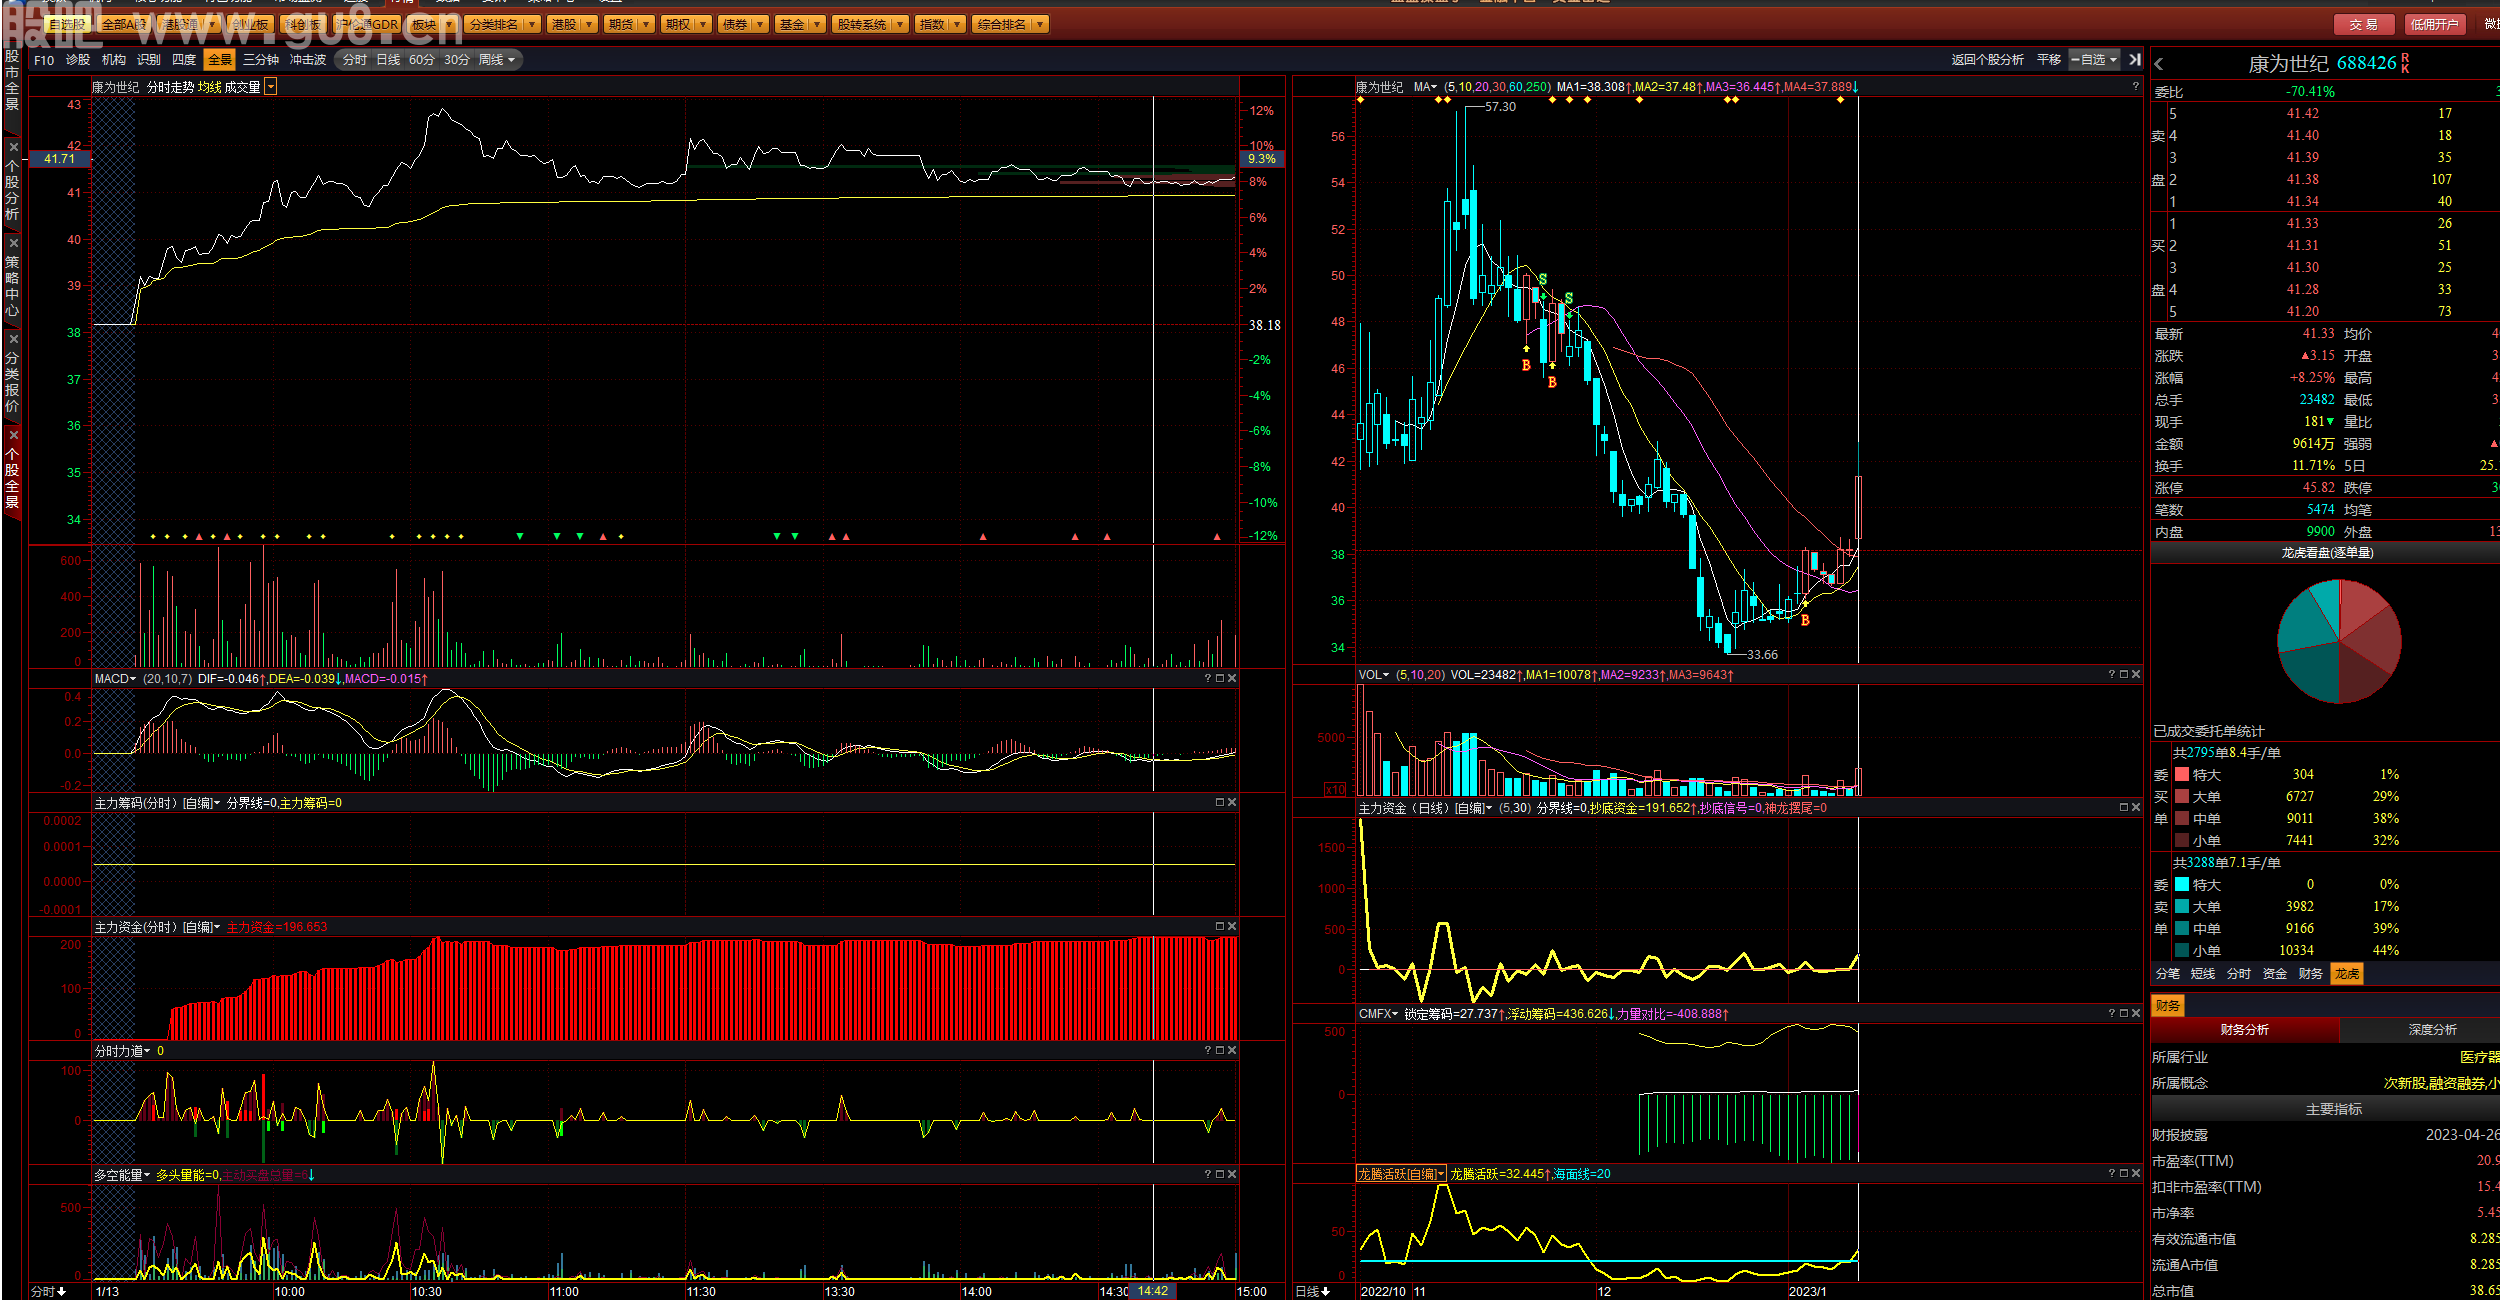Open the 周线 period dropdown
This screenshot has height=1300, width=2500.
(497, 60)
